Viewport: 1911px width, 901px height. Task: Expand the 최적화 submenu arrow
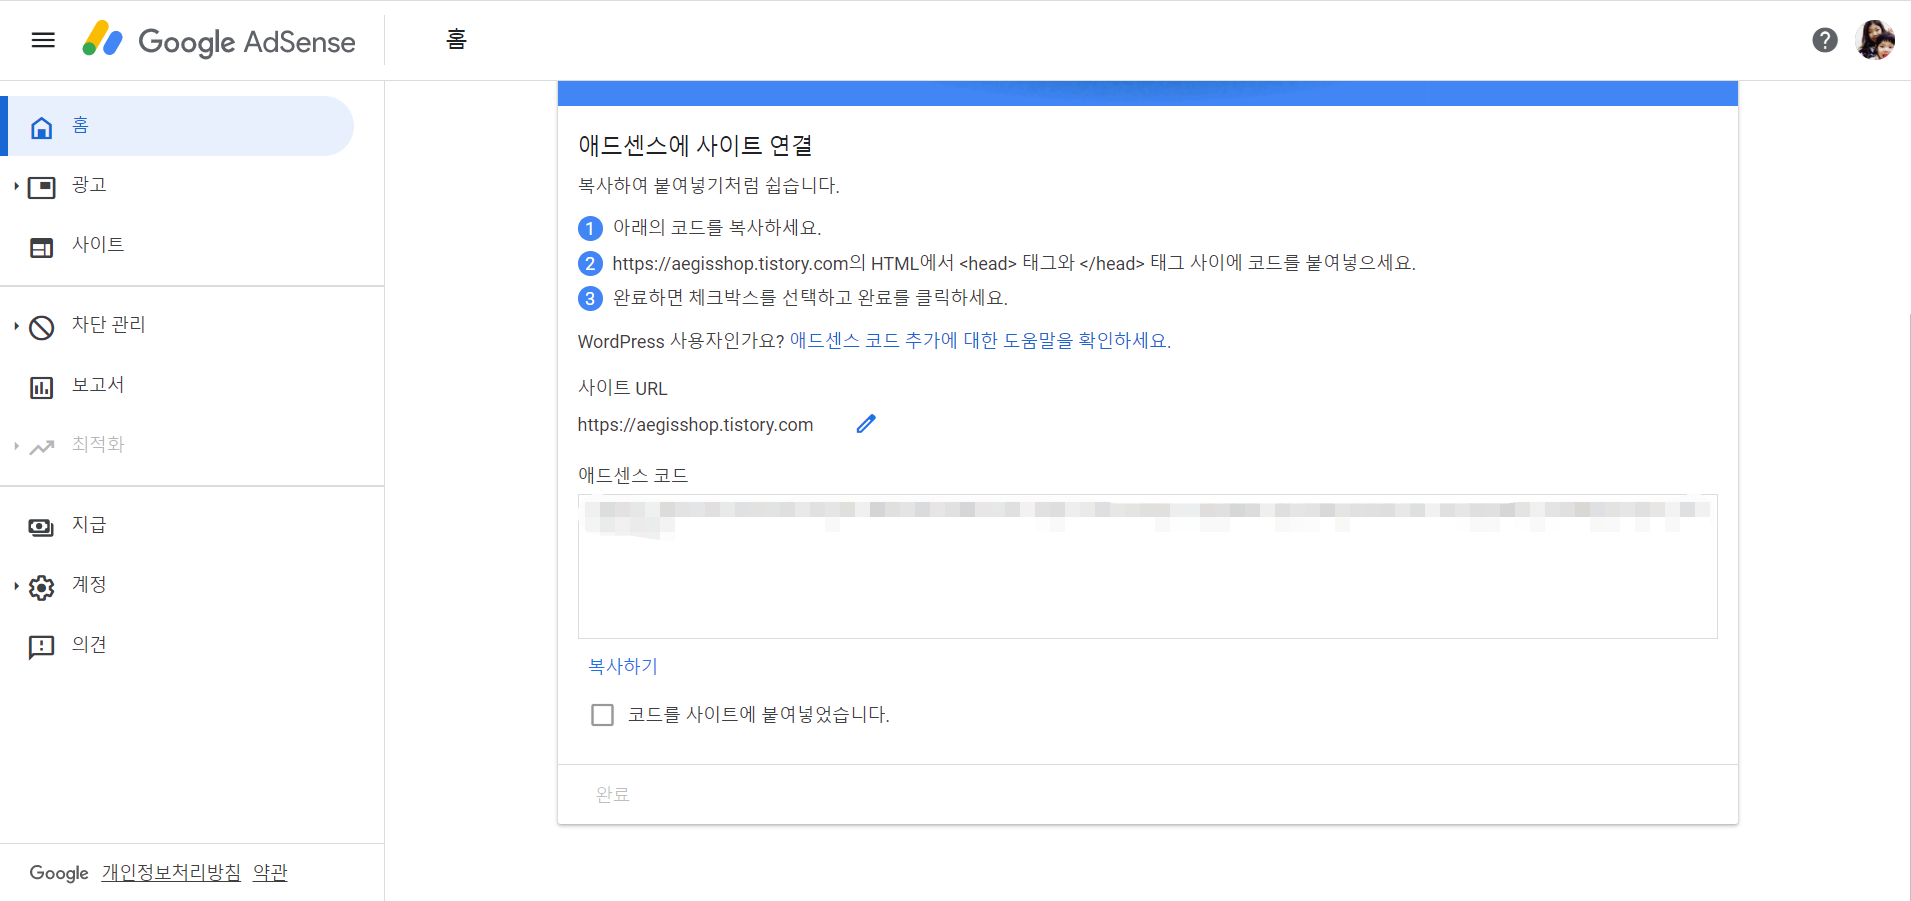click(x=16, y=446)
